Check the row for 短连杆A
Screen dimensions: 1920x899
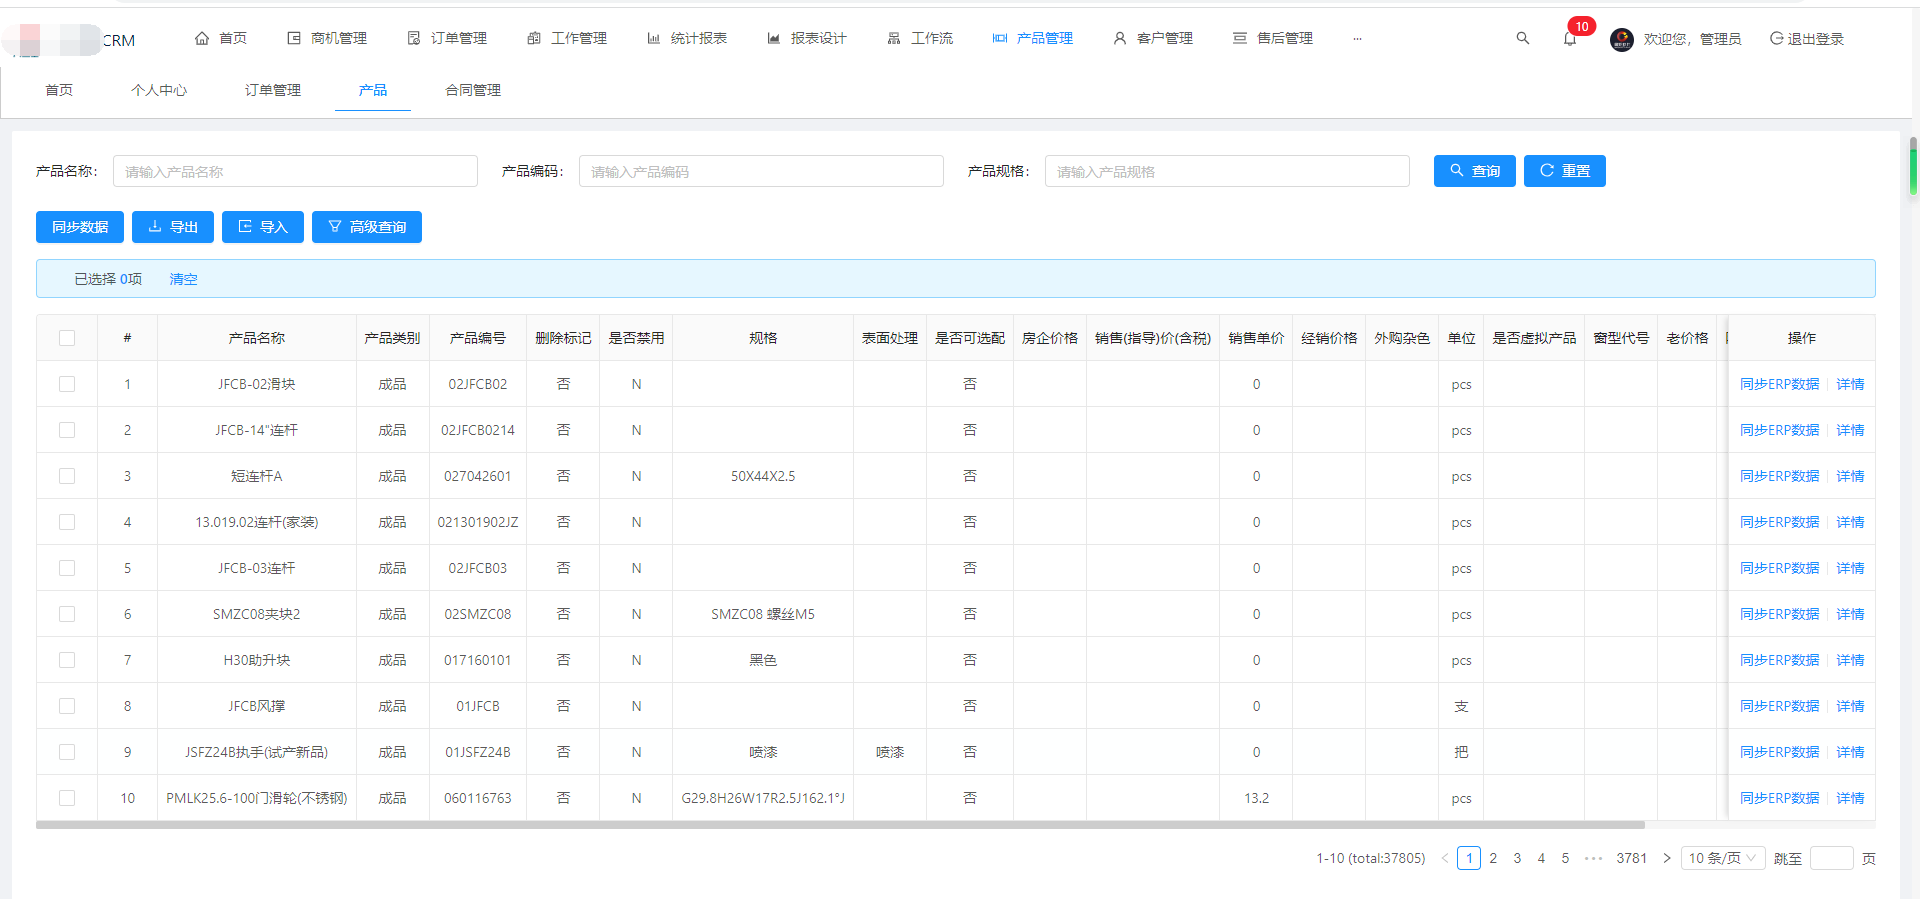67,476
